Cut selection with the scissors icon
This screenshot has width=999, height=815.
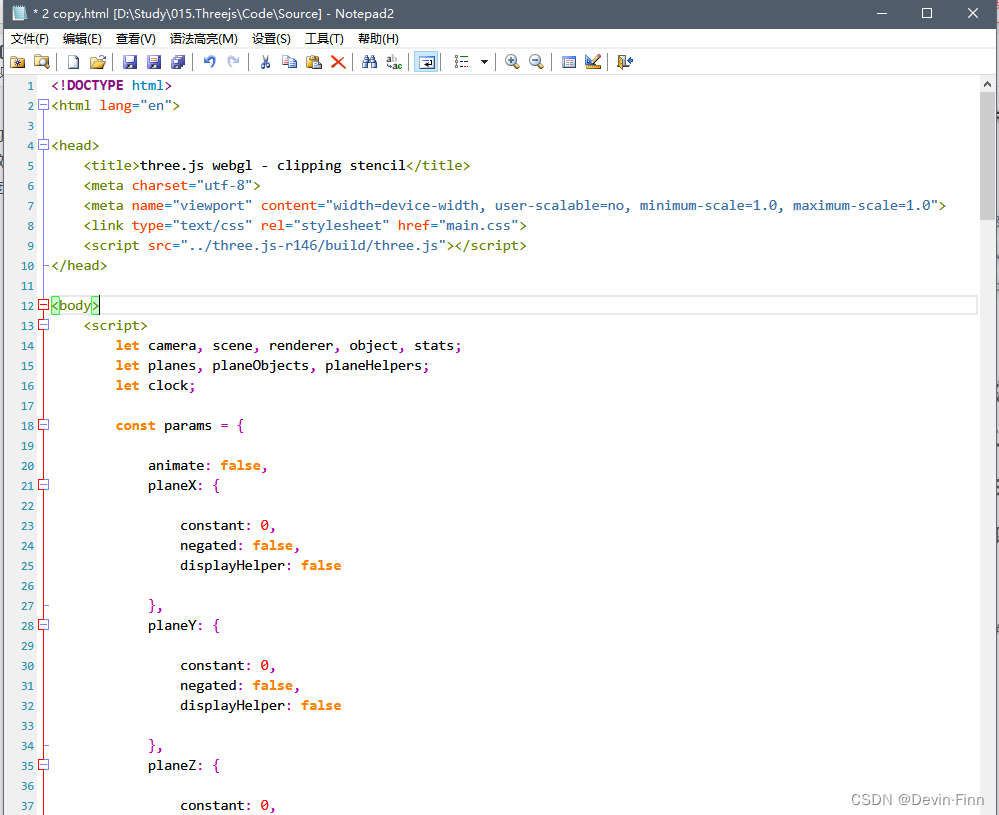pos(266,62)
